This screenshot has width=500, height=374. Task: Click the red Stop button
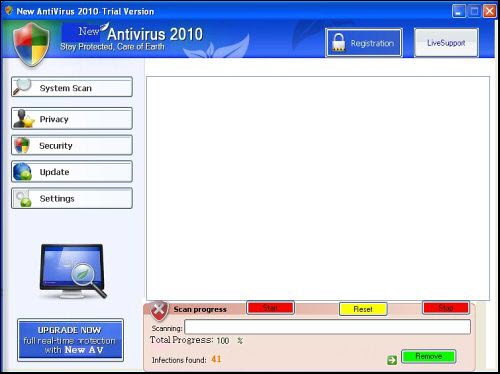446,307
